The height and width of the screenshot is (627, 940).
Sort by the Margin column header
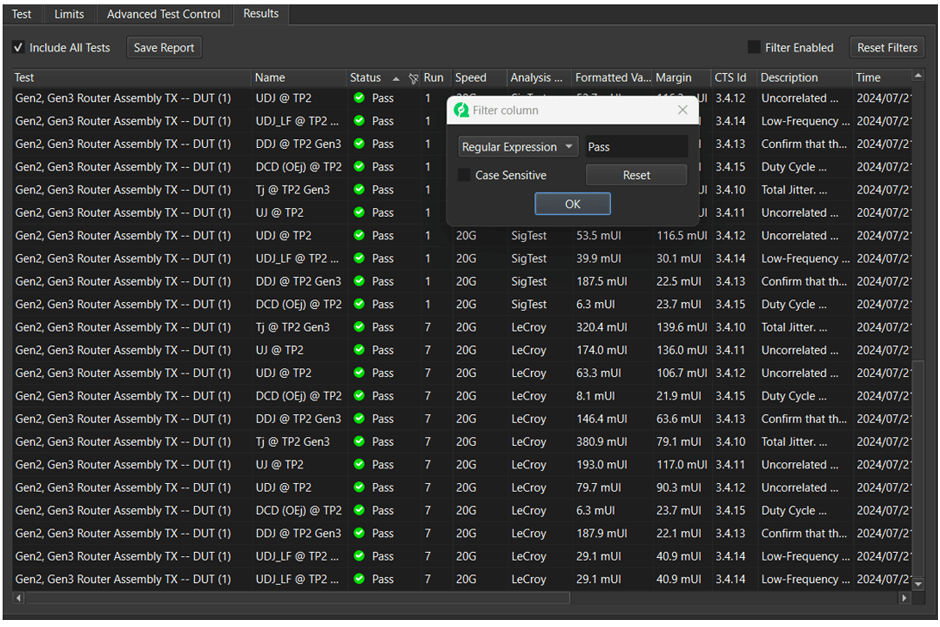point(673,78)
